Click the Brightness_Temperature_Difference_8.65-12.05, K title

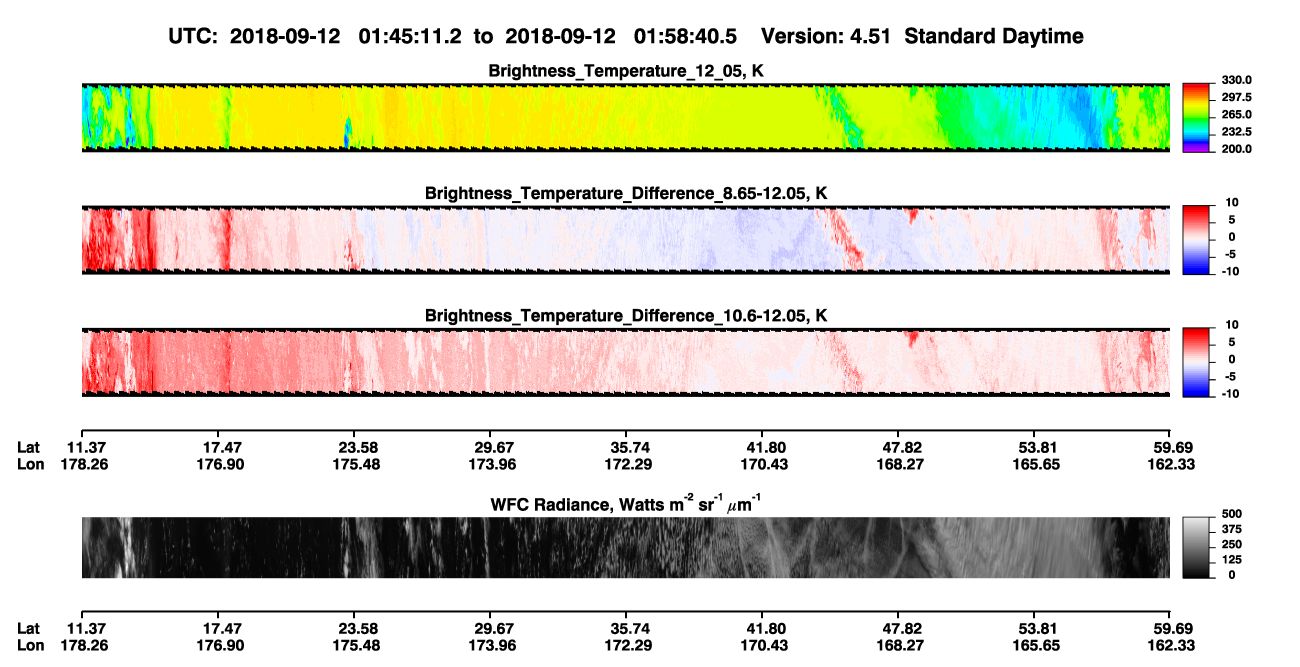pyautogui.click(x=626, y=193)
